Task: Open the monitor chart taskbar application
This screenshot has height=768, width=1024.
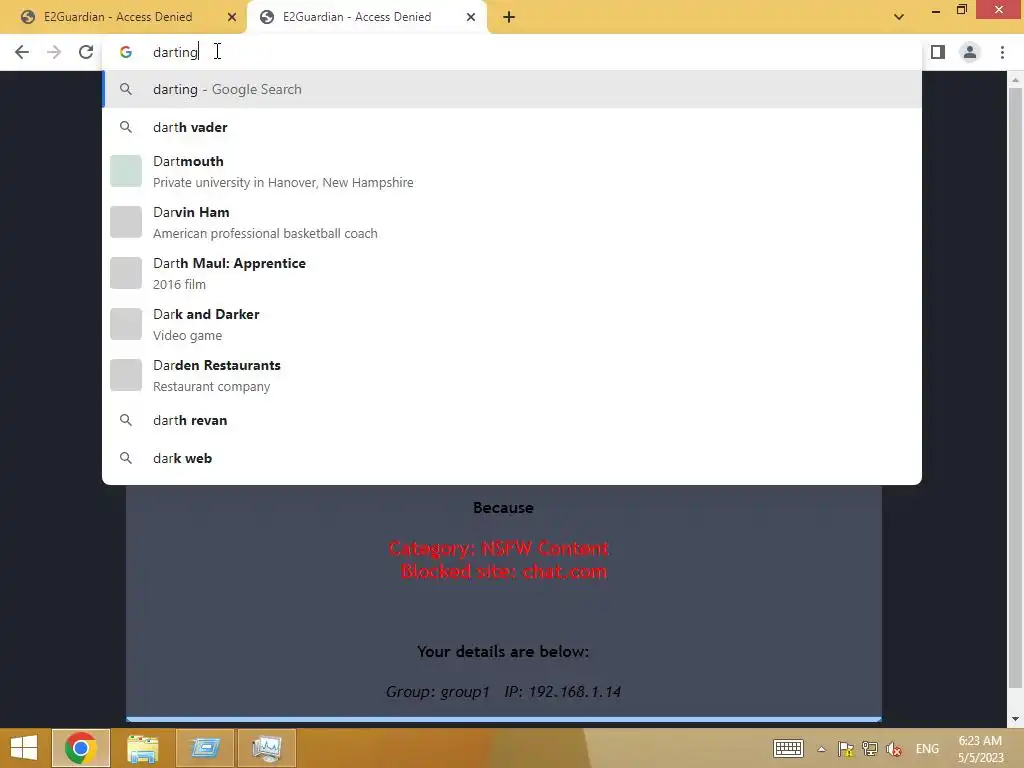Action: click(266, 748)
